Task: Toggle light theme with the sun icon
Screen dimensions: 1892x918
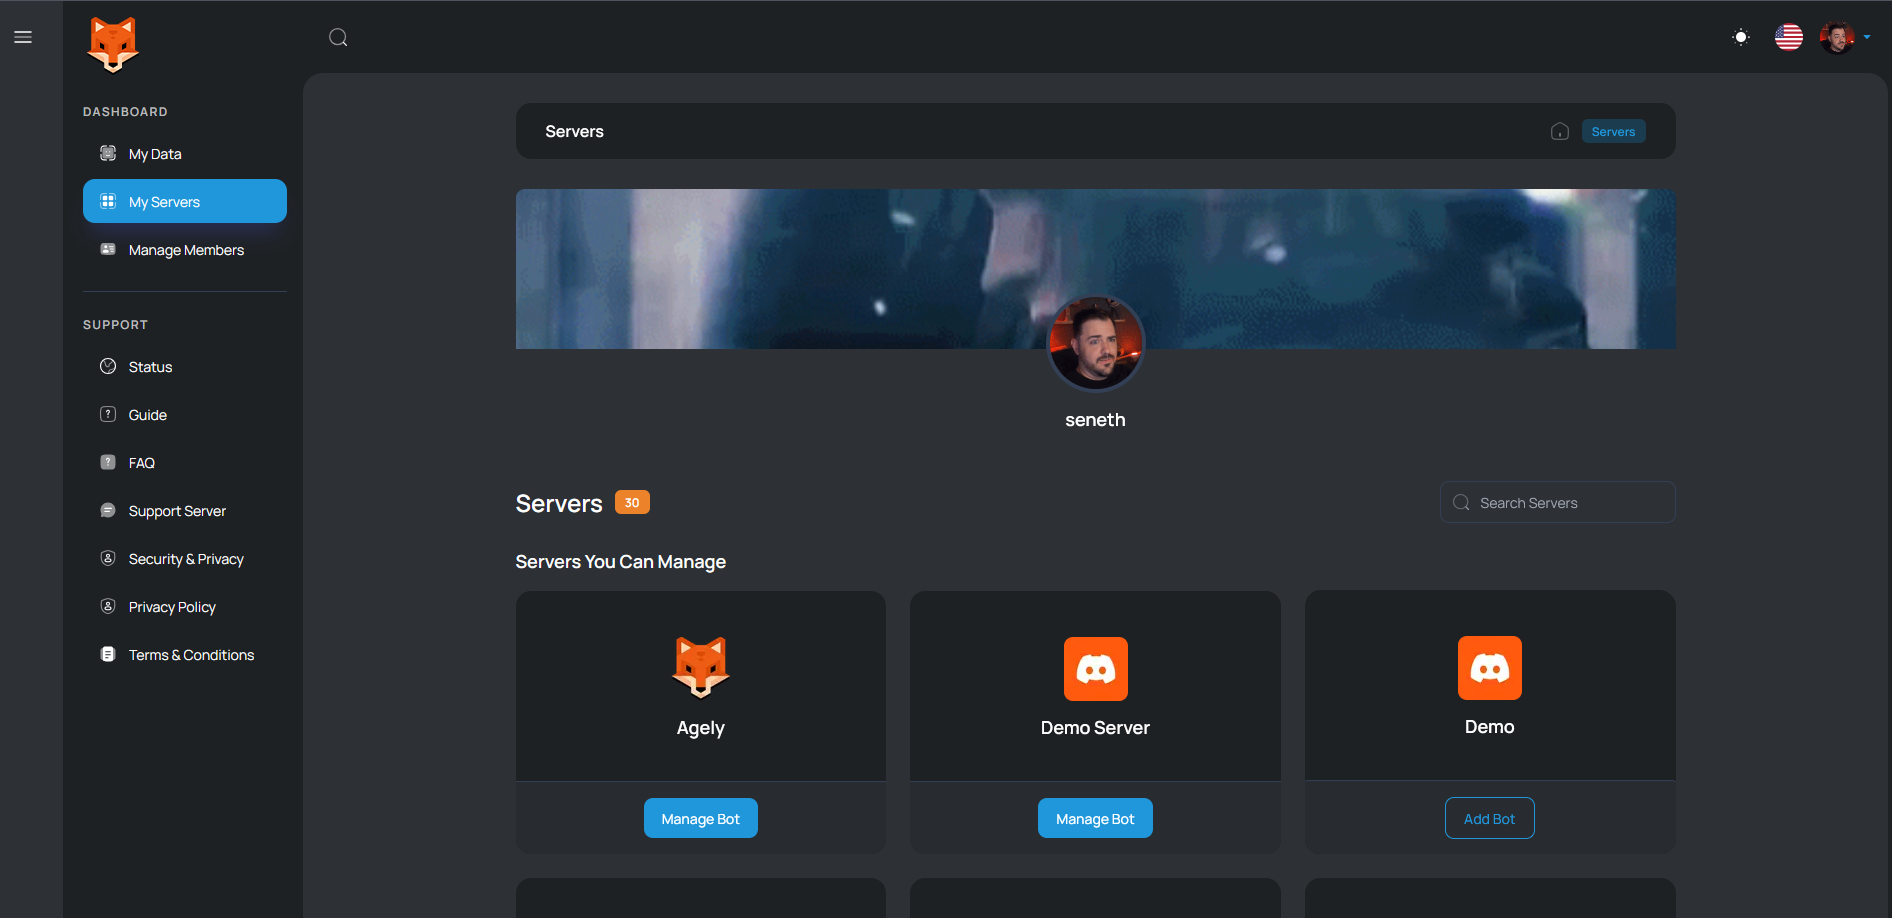Action: [x=1740, y=37]
